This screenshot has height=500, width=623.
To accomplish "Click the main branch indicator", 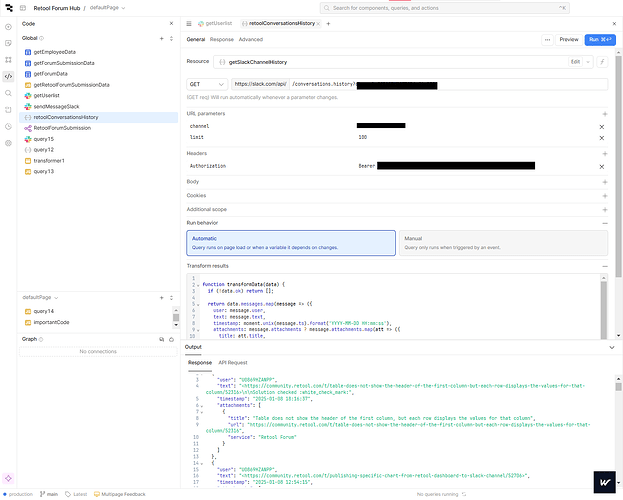I will [49, 494].
